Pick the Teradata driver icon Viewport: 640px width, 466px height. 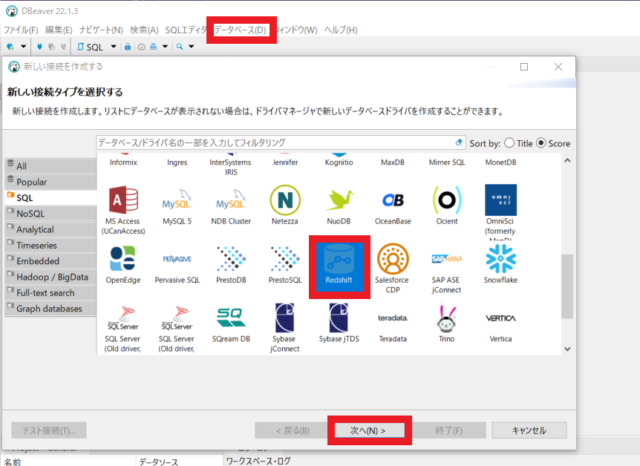393,318
